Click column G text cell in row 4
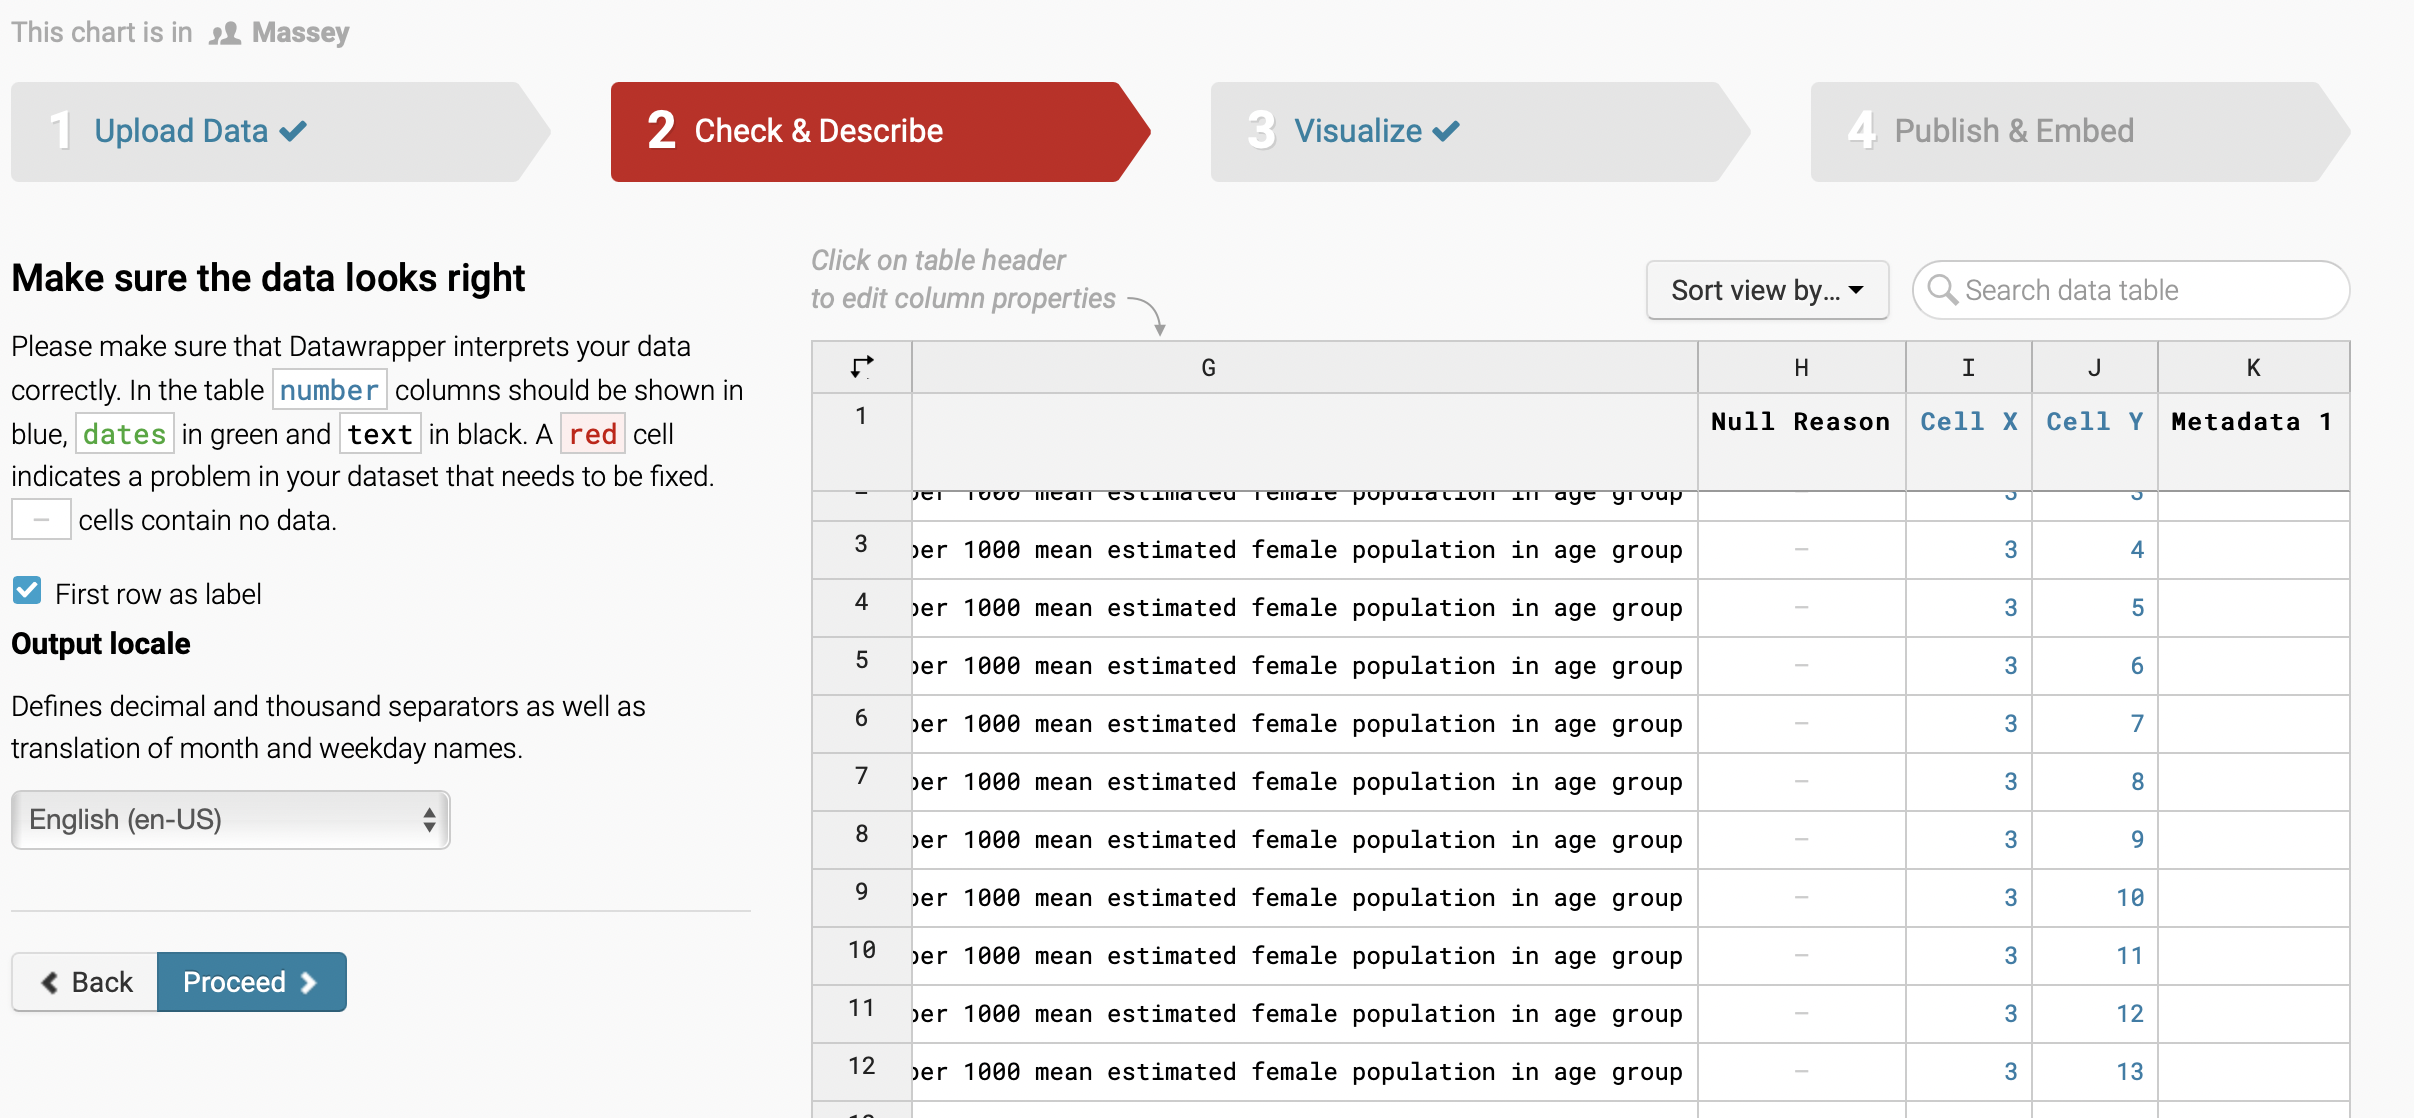Screen dimensions: 2414x1118 tap(1305, 608)
